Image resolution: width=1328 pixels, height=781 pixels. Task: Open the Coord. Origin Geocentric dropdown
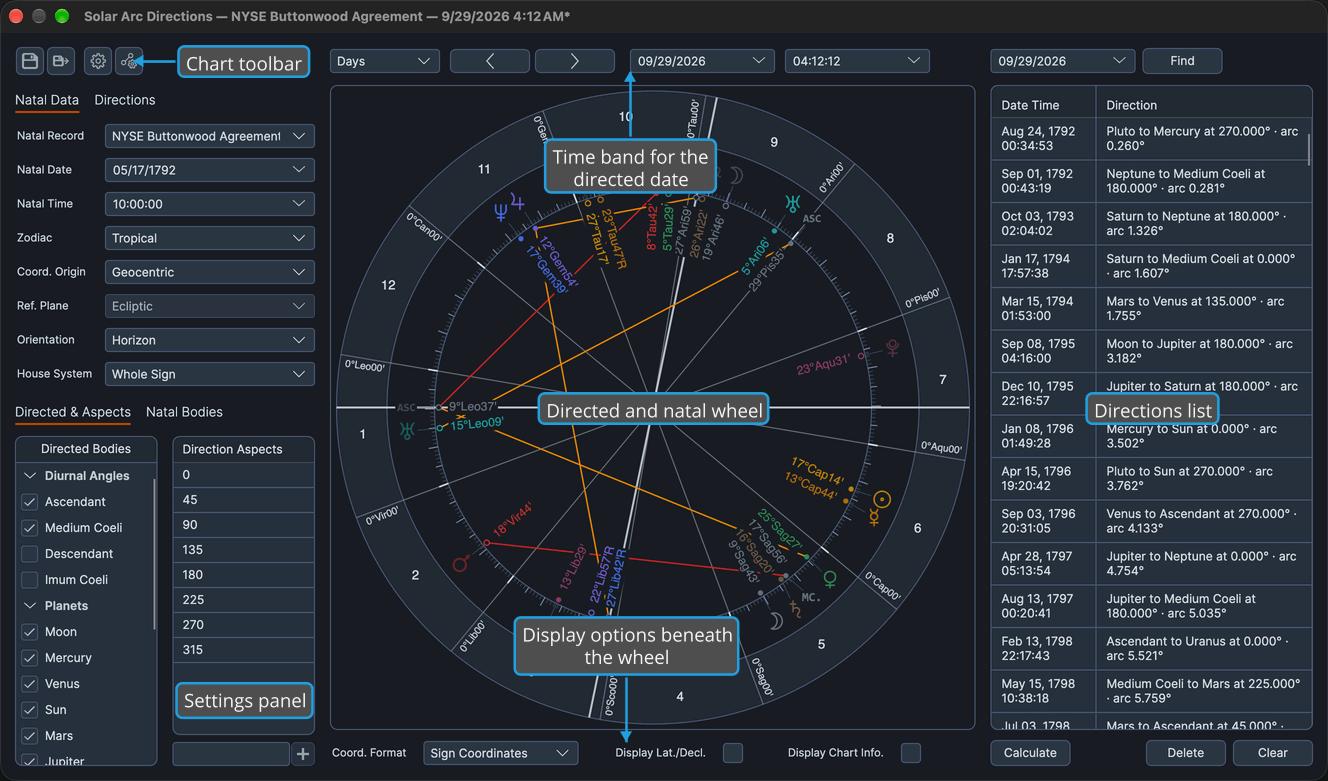pyautogui.click(x=210, y=272)
